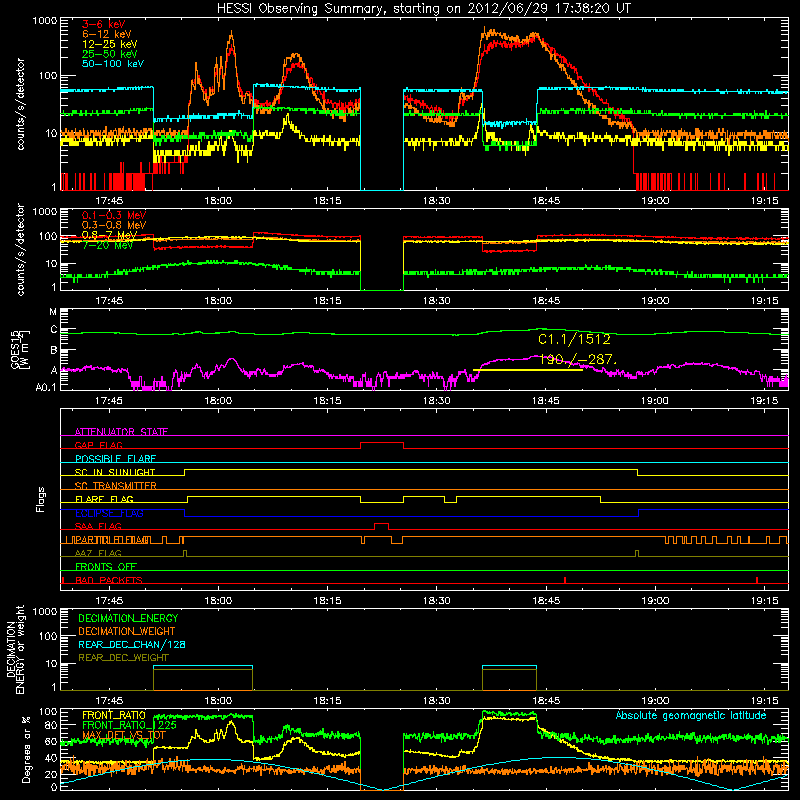The height and width of the screenshot is (800, 800).
Task: Click the REAR_DEC_CHAN/128 legend label
Action: click(132, 644)
